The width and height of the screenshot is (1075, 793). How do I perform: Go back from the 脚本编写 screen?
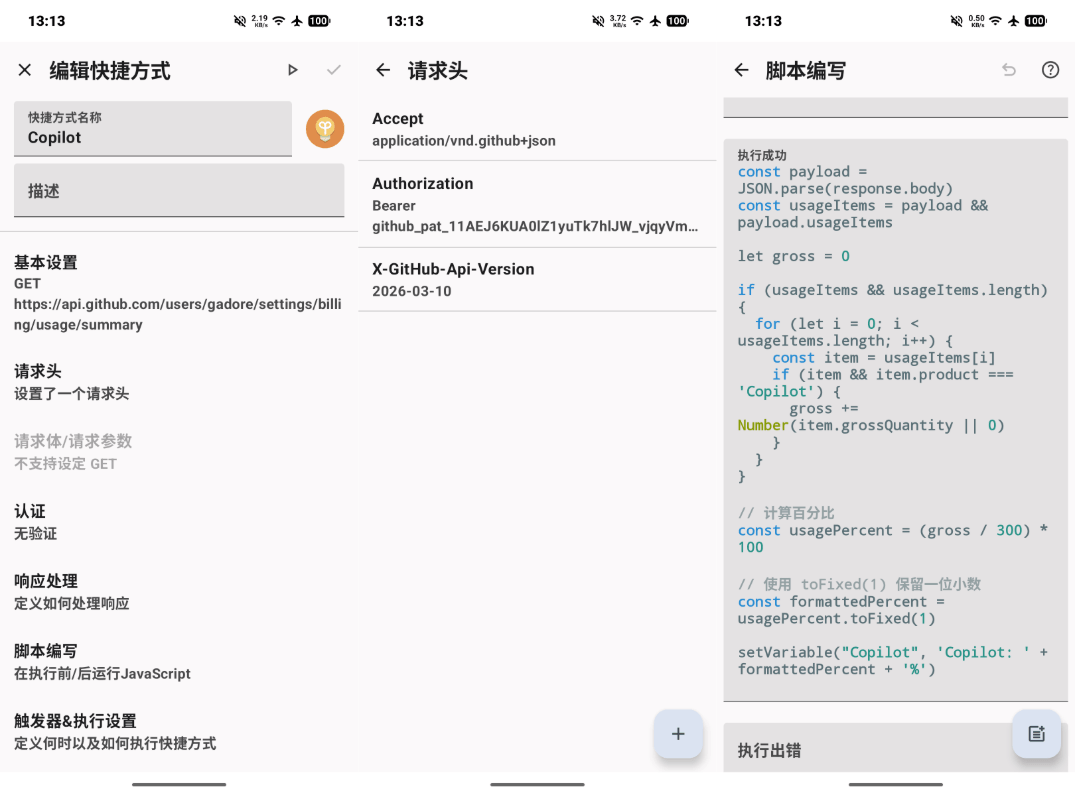coord(741,70)
